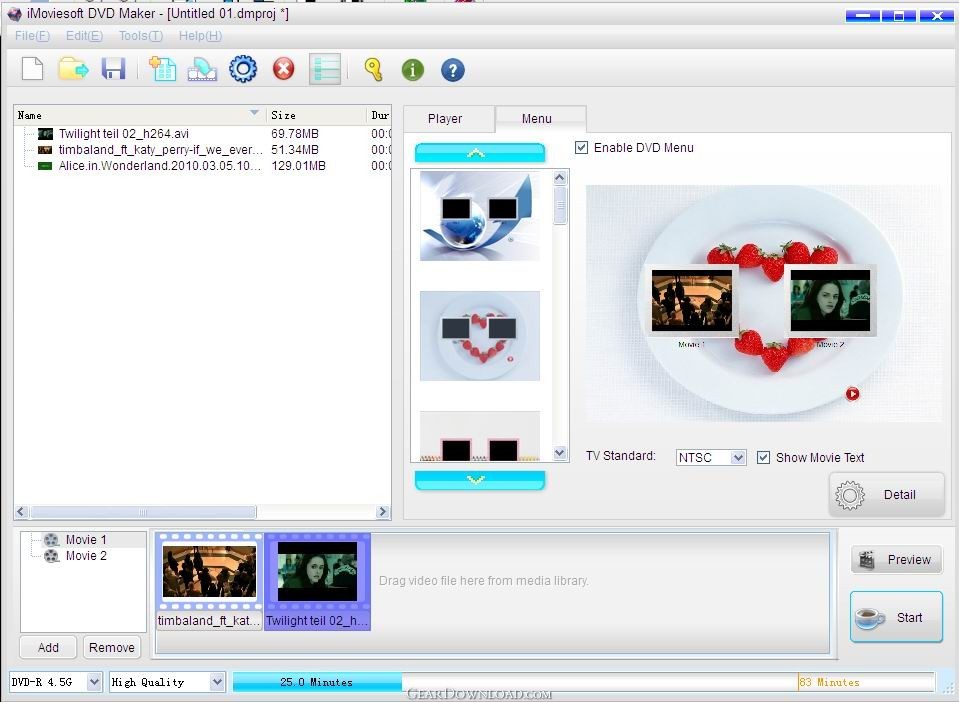Open project with the folder icon
This screenshot has width=959, height=702.
(73, 68)
